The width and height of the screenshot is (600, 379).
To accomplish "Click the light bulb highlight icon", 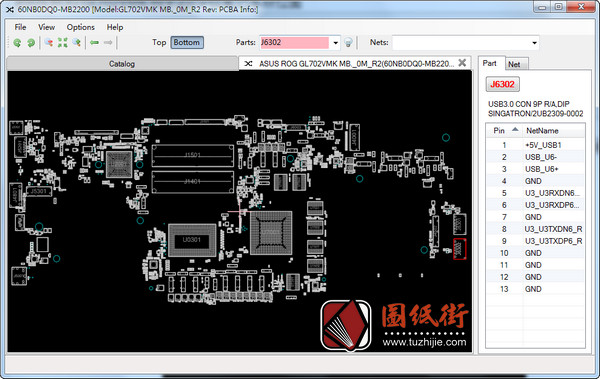I will click(348, 42).
